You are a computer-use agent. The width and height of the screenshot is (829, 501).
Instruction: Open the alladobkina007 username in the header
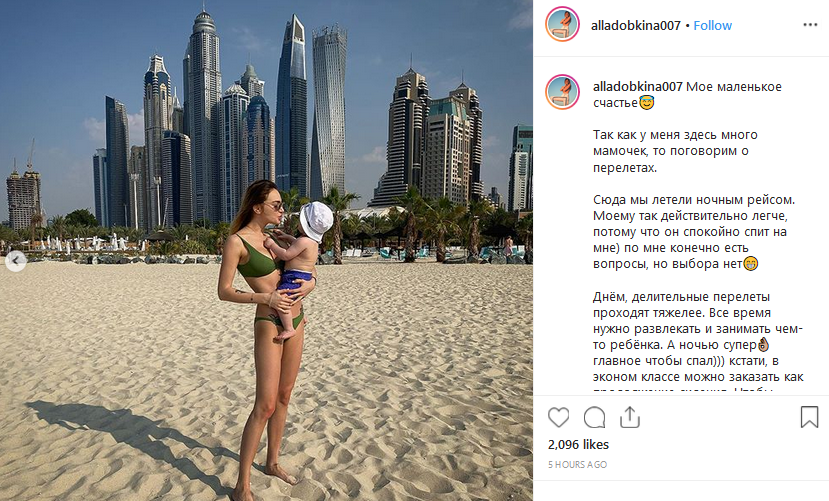click(635, 25)
